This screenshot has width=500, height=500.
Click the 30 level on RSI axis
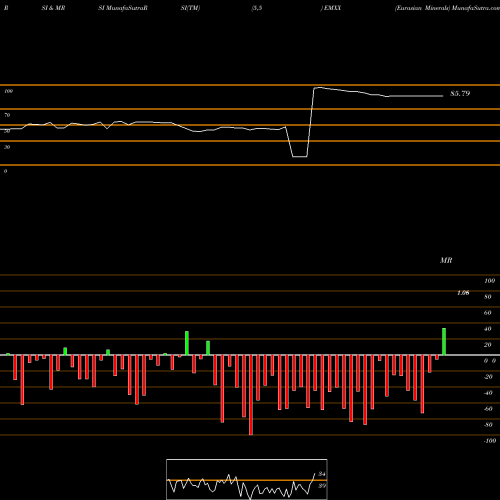(x=7, y=147)
